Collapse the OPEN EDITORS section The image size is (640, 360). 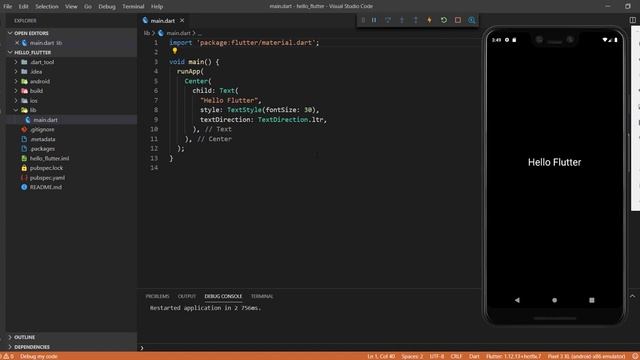tap(10, 33)
